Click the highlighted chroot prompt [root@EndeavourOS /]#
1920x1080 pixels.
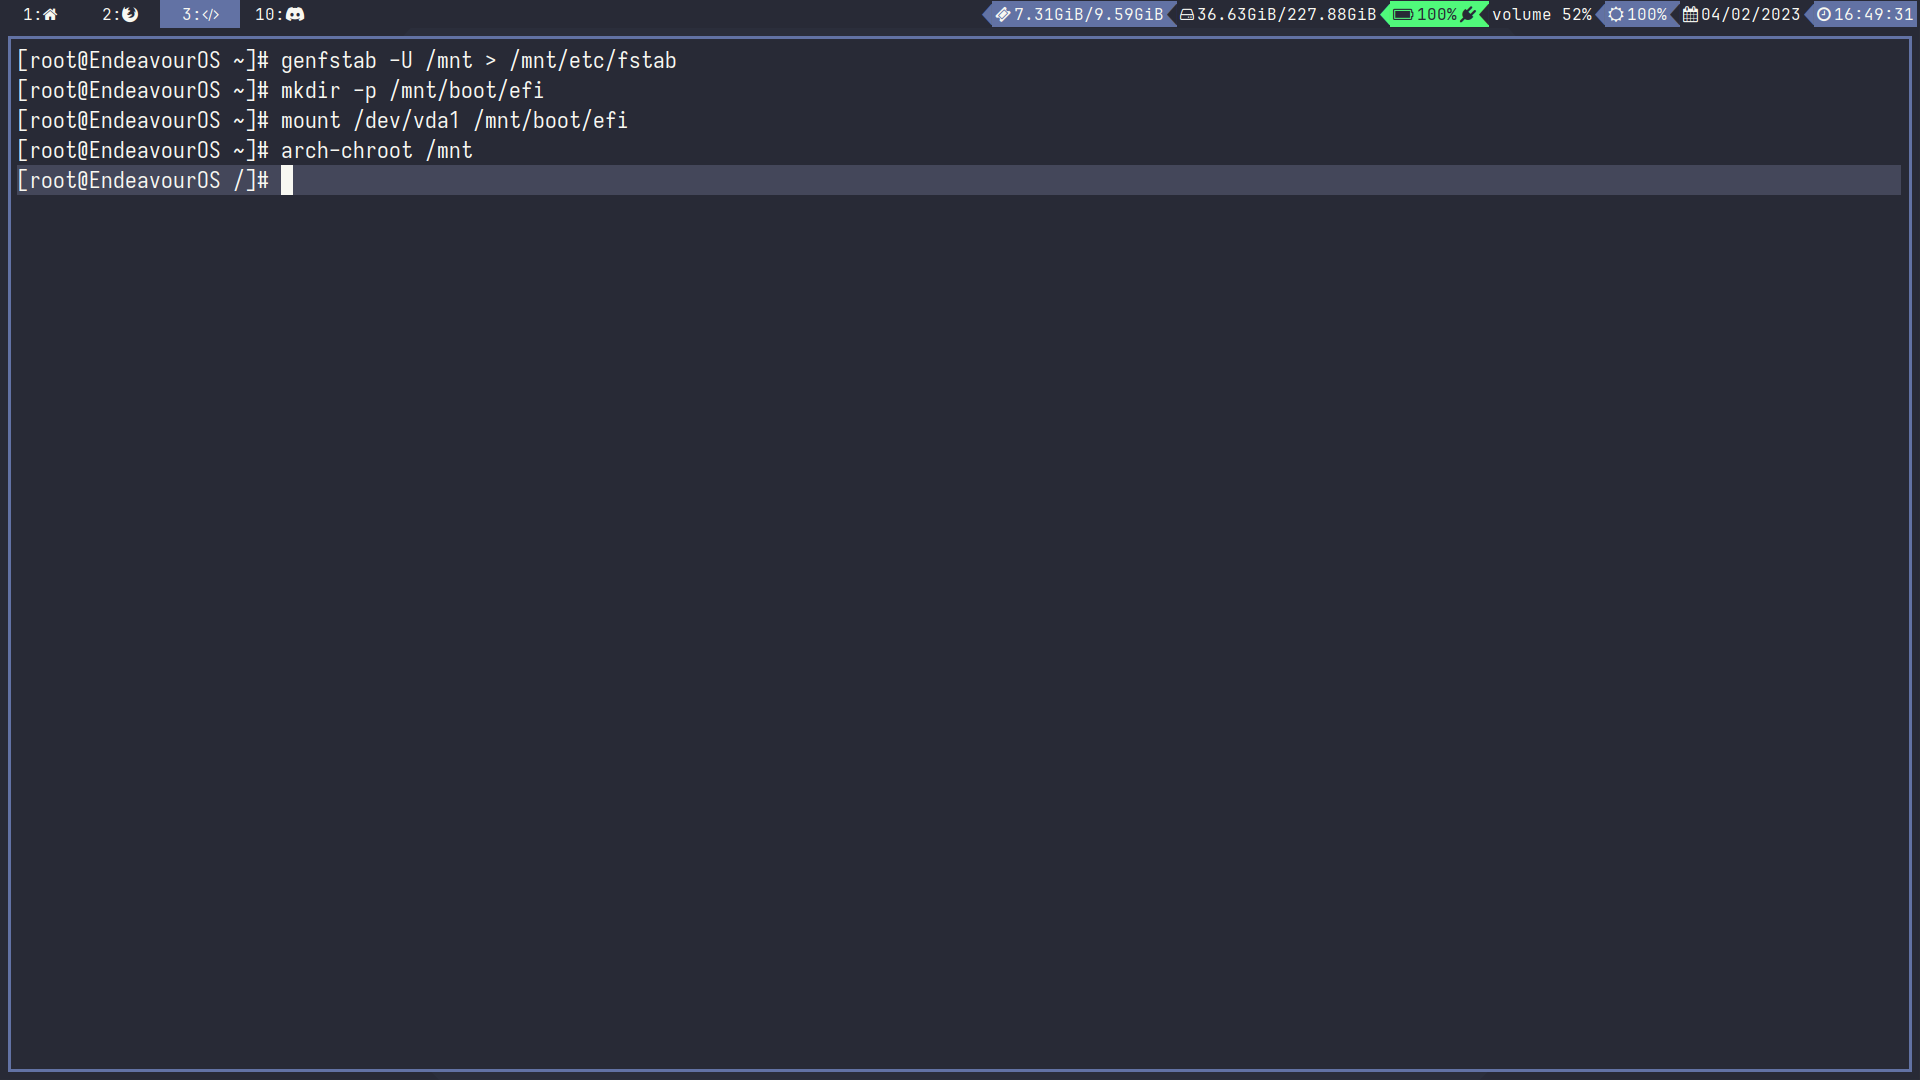coord(143,181)
